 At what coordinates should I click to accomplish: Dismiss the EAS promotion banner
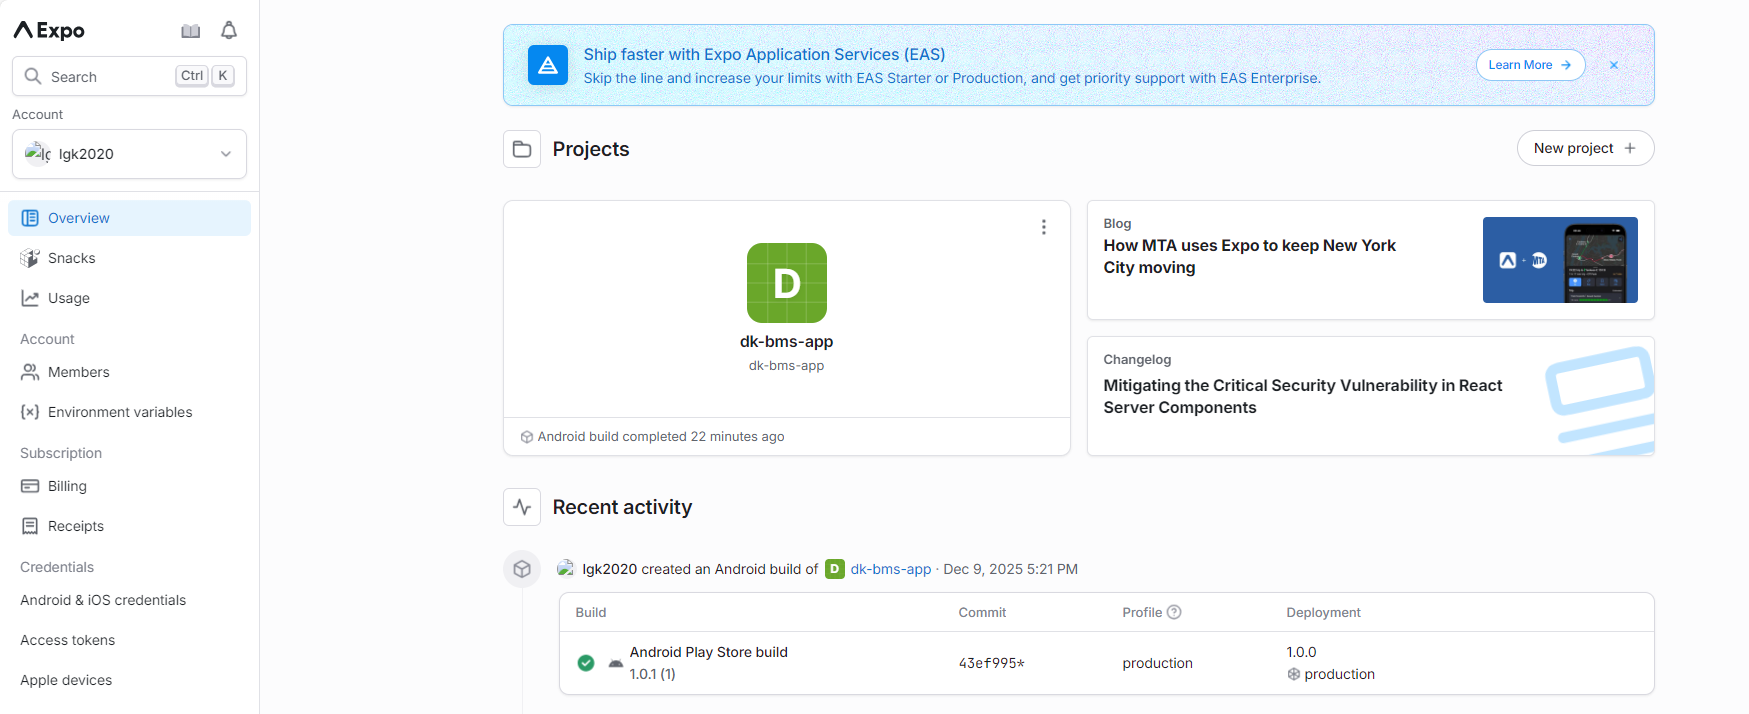click(x=1613, y=65)
